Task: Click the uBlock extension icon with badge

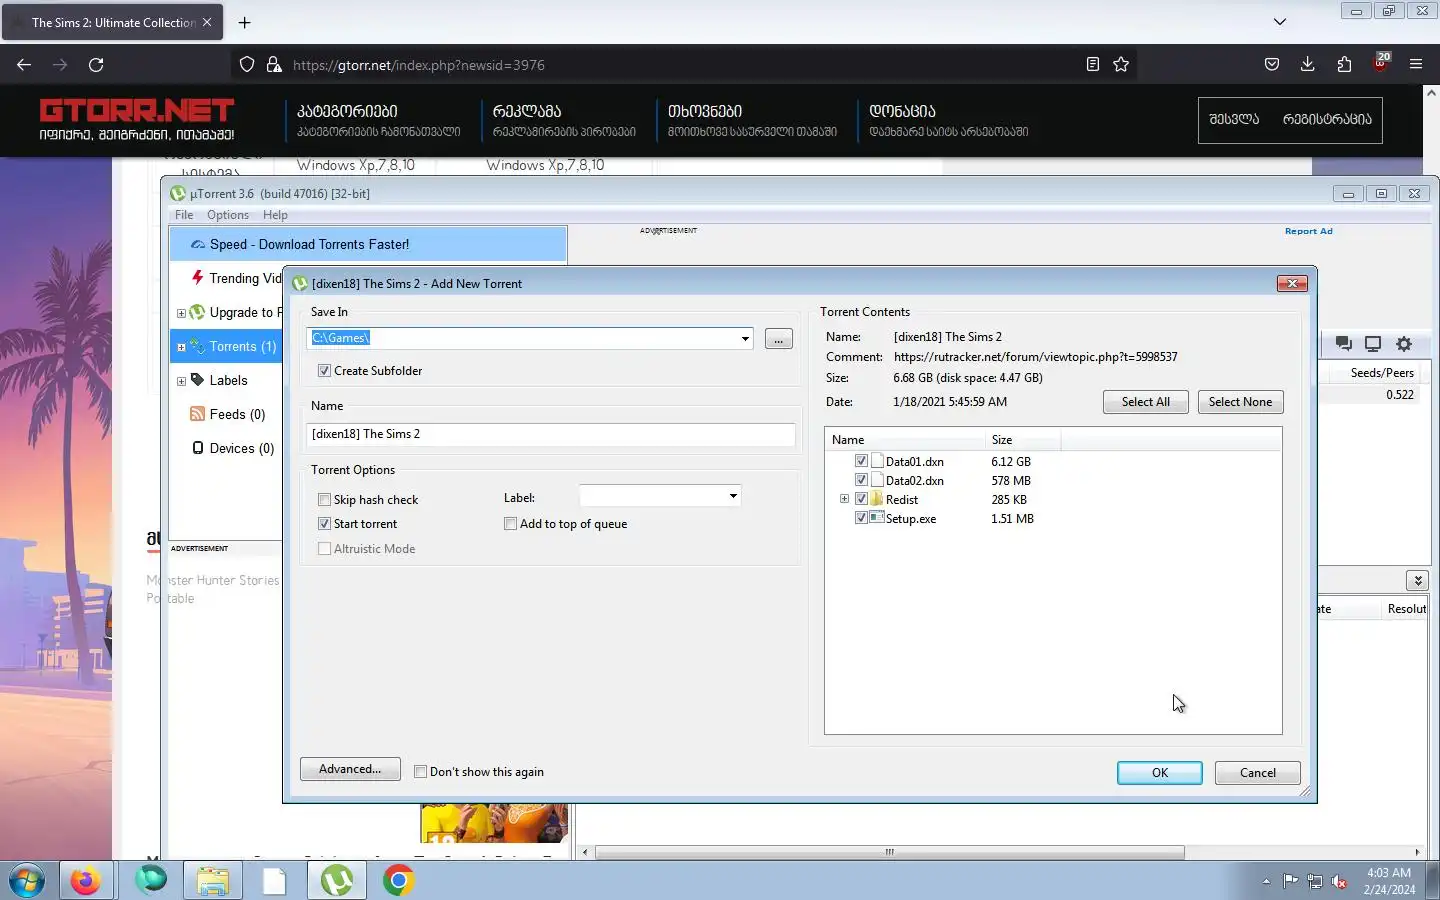Action: (1381, 63)
